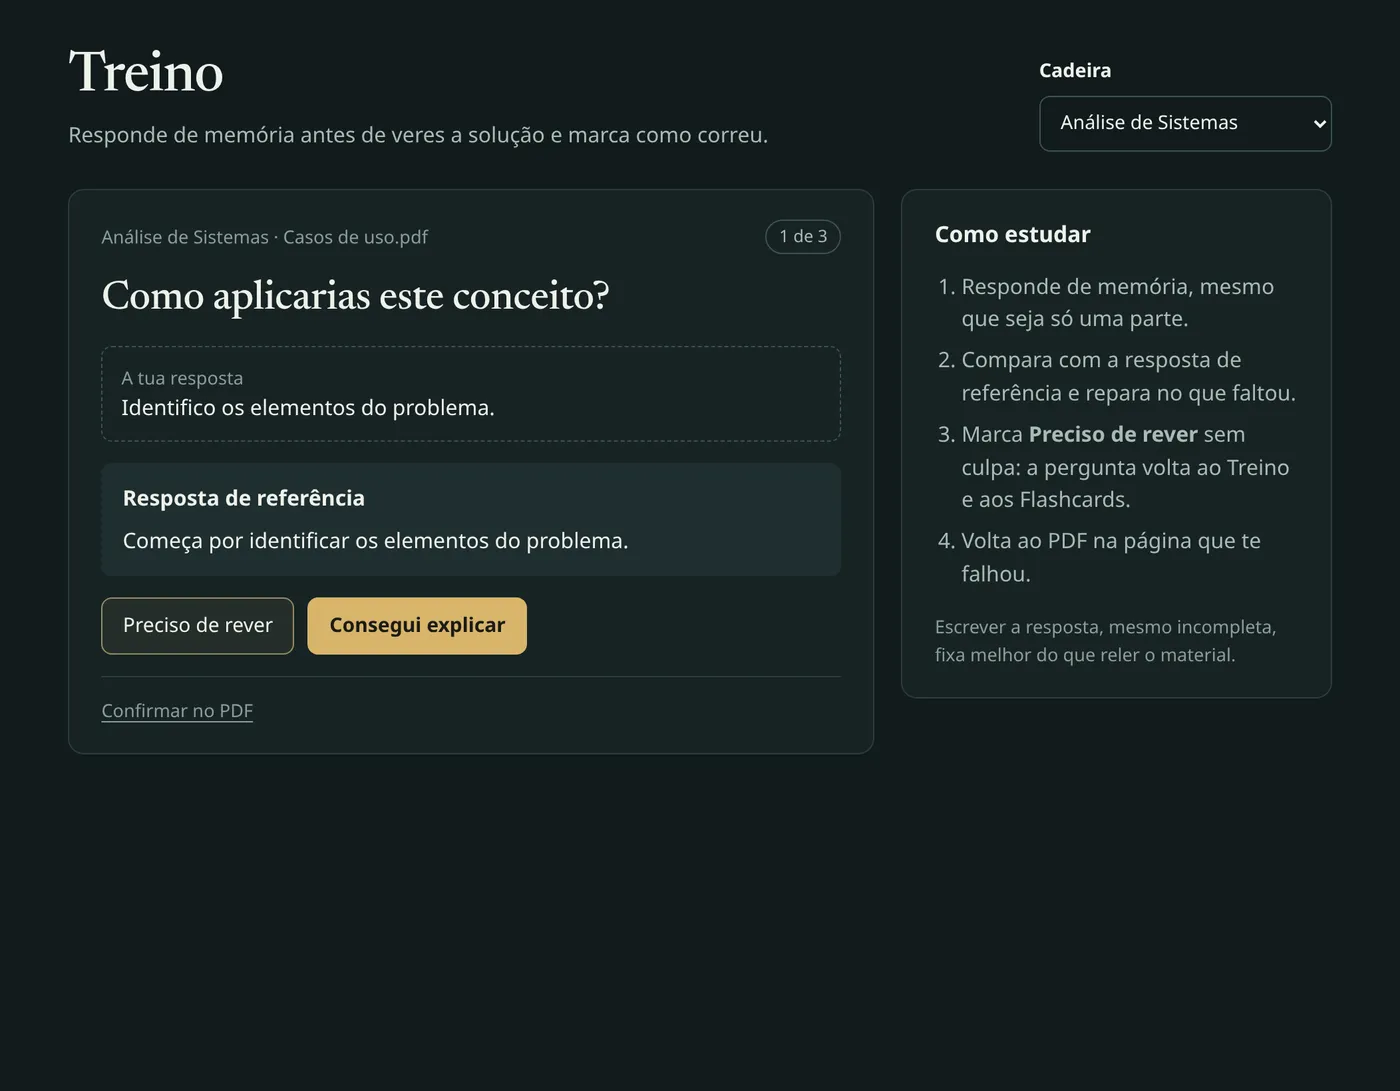Click the text 'Identifico os elementos do problema.'
Viewport: 1400px width, 1091px height.
tap(308, 408)
